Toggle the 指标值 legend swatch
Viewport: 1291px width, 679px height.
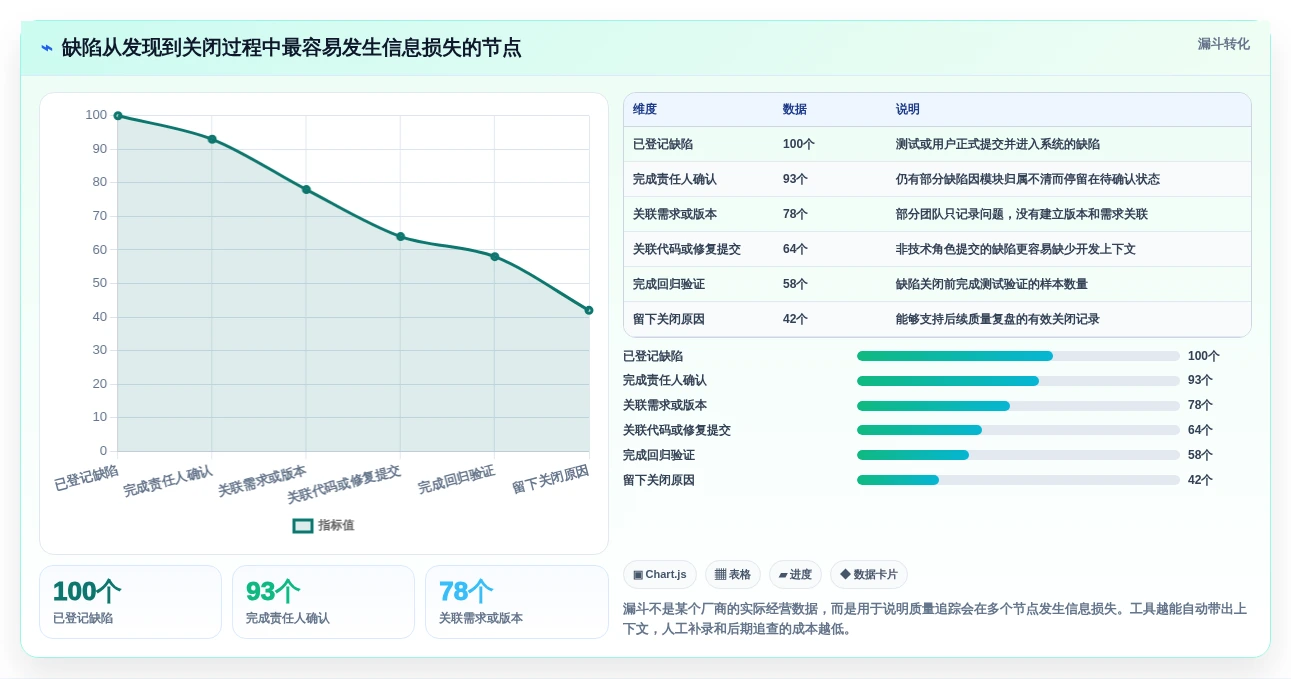pyautogui.click(x=303, y=525)
